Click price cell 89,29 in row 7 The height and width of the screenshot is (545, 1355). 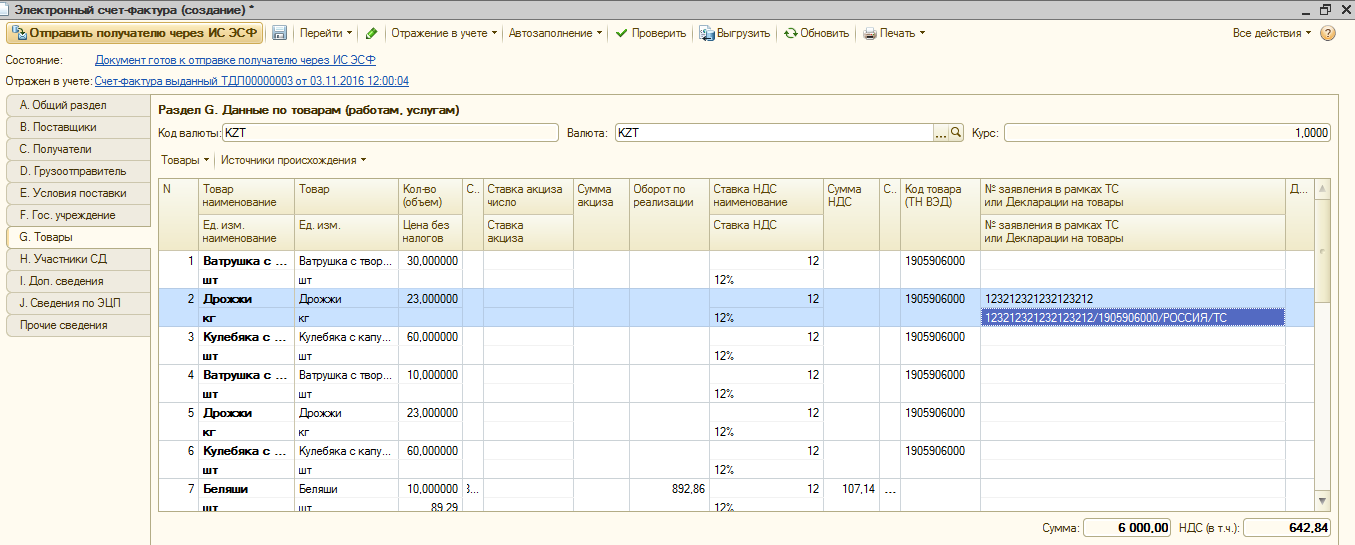point(430,507)
